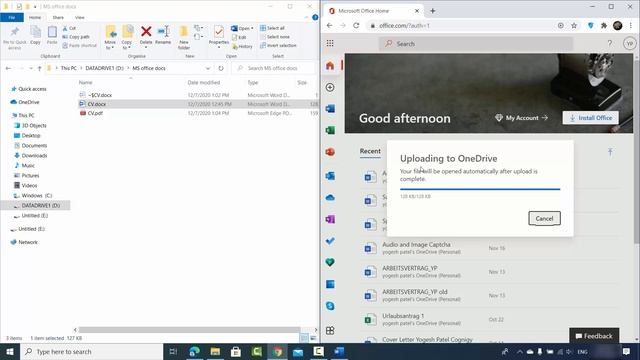Screen dimensions: 640x360
Task: Open Chrome three-dot menu
Action: coord(631,25)
